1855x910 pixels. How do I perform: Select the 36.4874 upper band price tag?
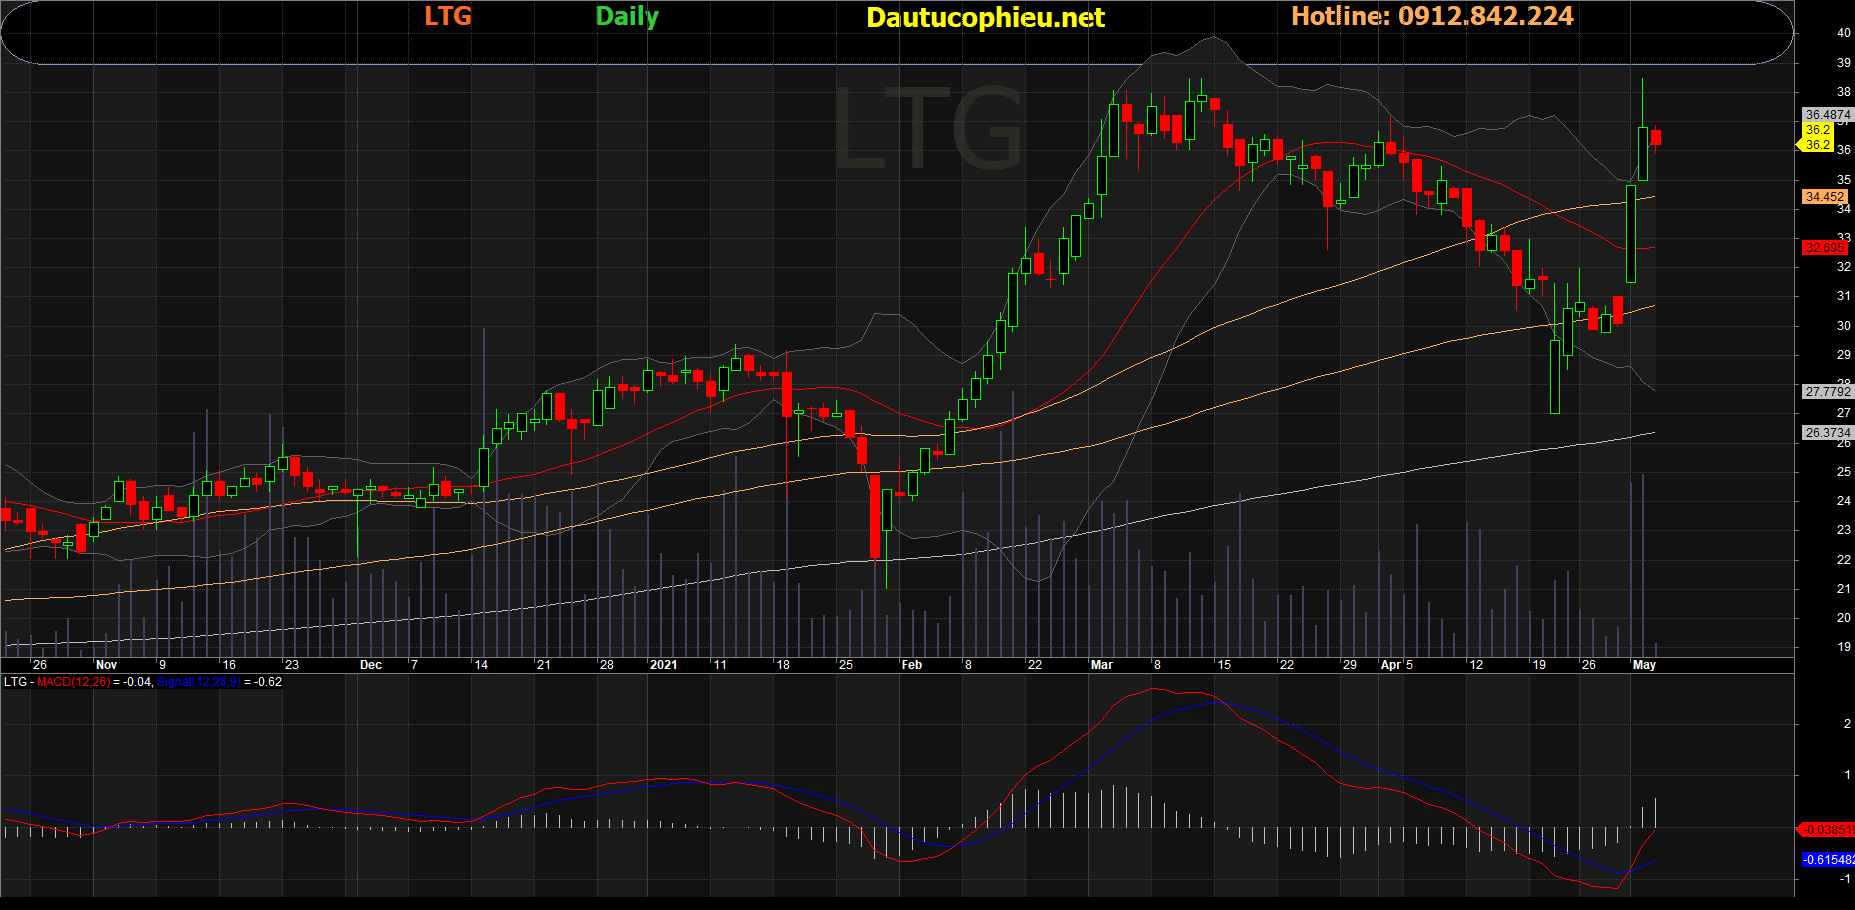tap(1827, 115)
